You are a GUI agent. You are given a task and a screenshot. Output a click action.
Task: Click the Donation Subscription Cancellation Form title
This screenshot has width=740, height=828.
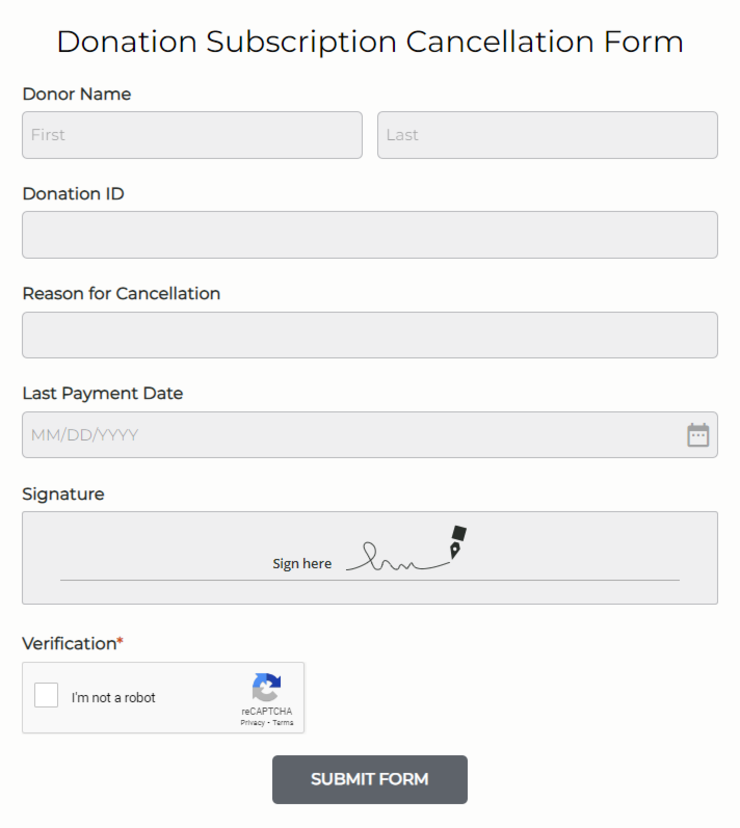[369, 42]
